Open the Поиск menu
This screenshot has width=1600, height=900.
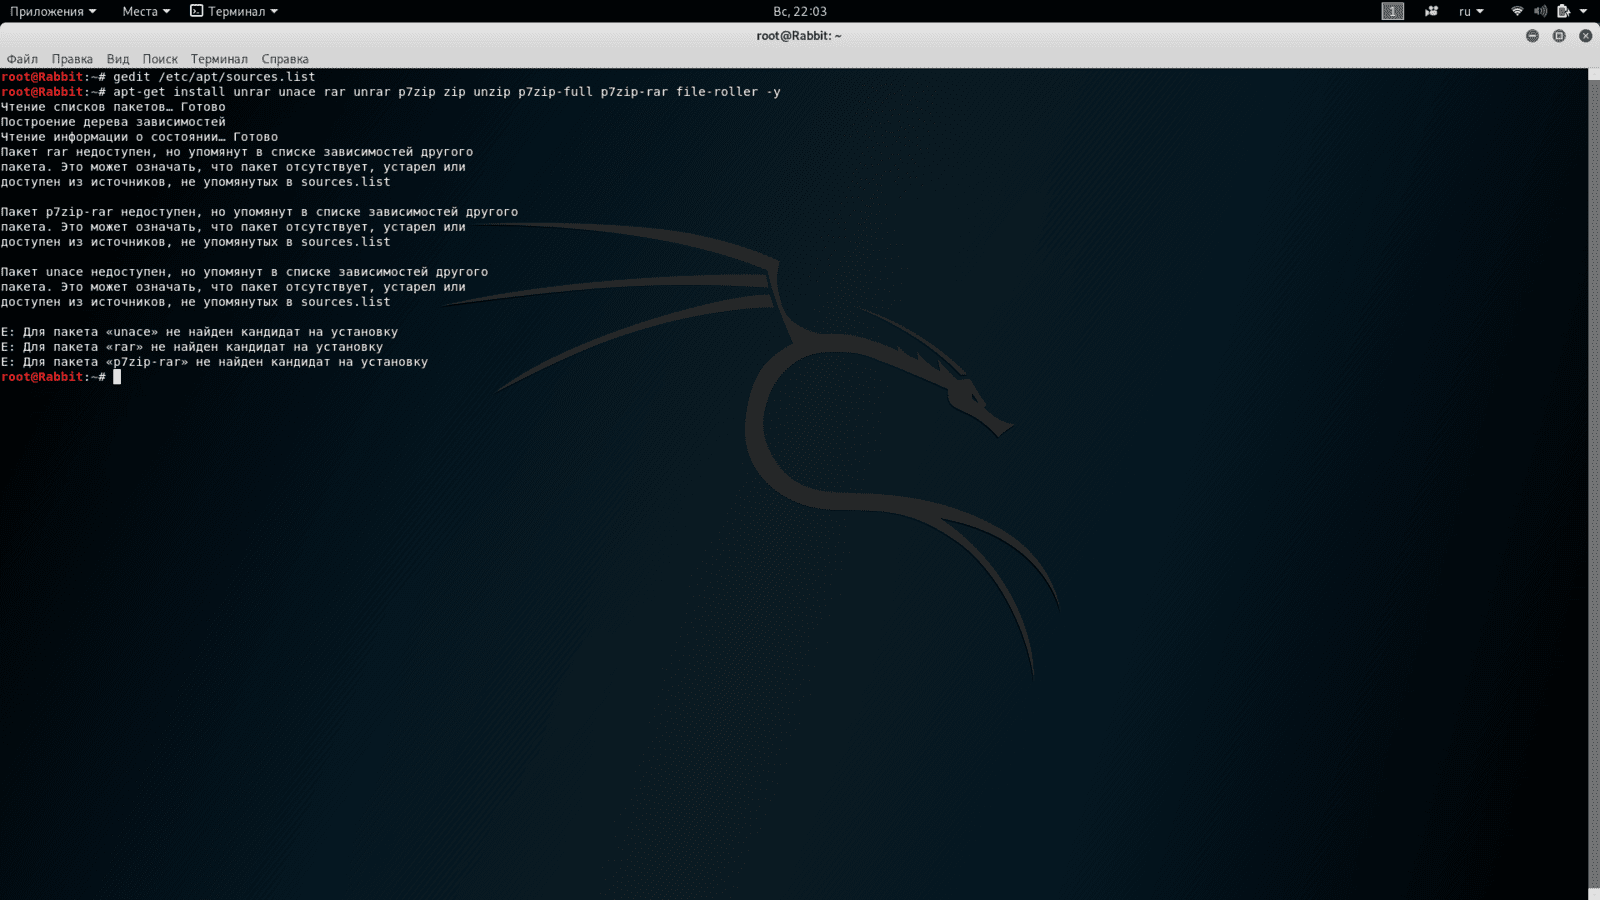pos(160,59)
